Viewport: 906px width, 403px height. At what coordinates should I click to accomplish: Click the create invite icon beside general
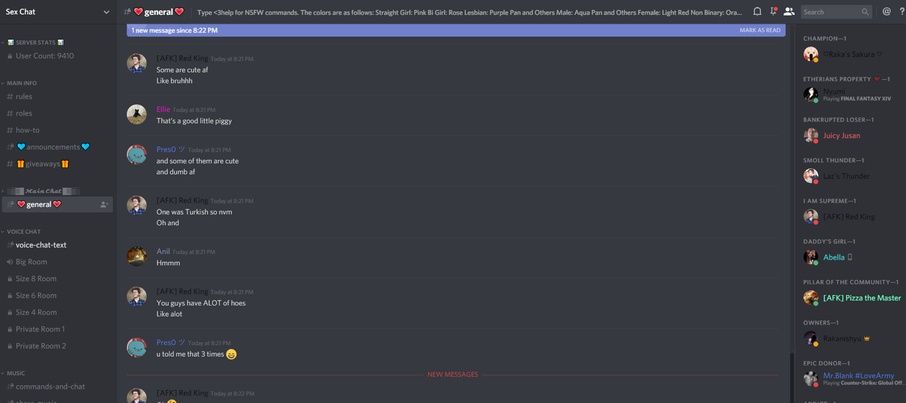(x=103, y=204)
